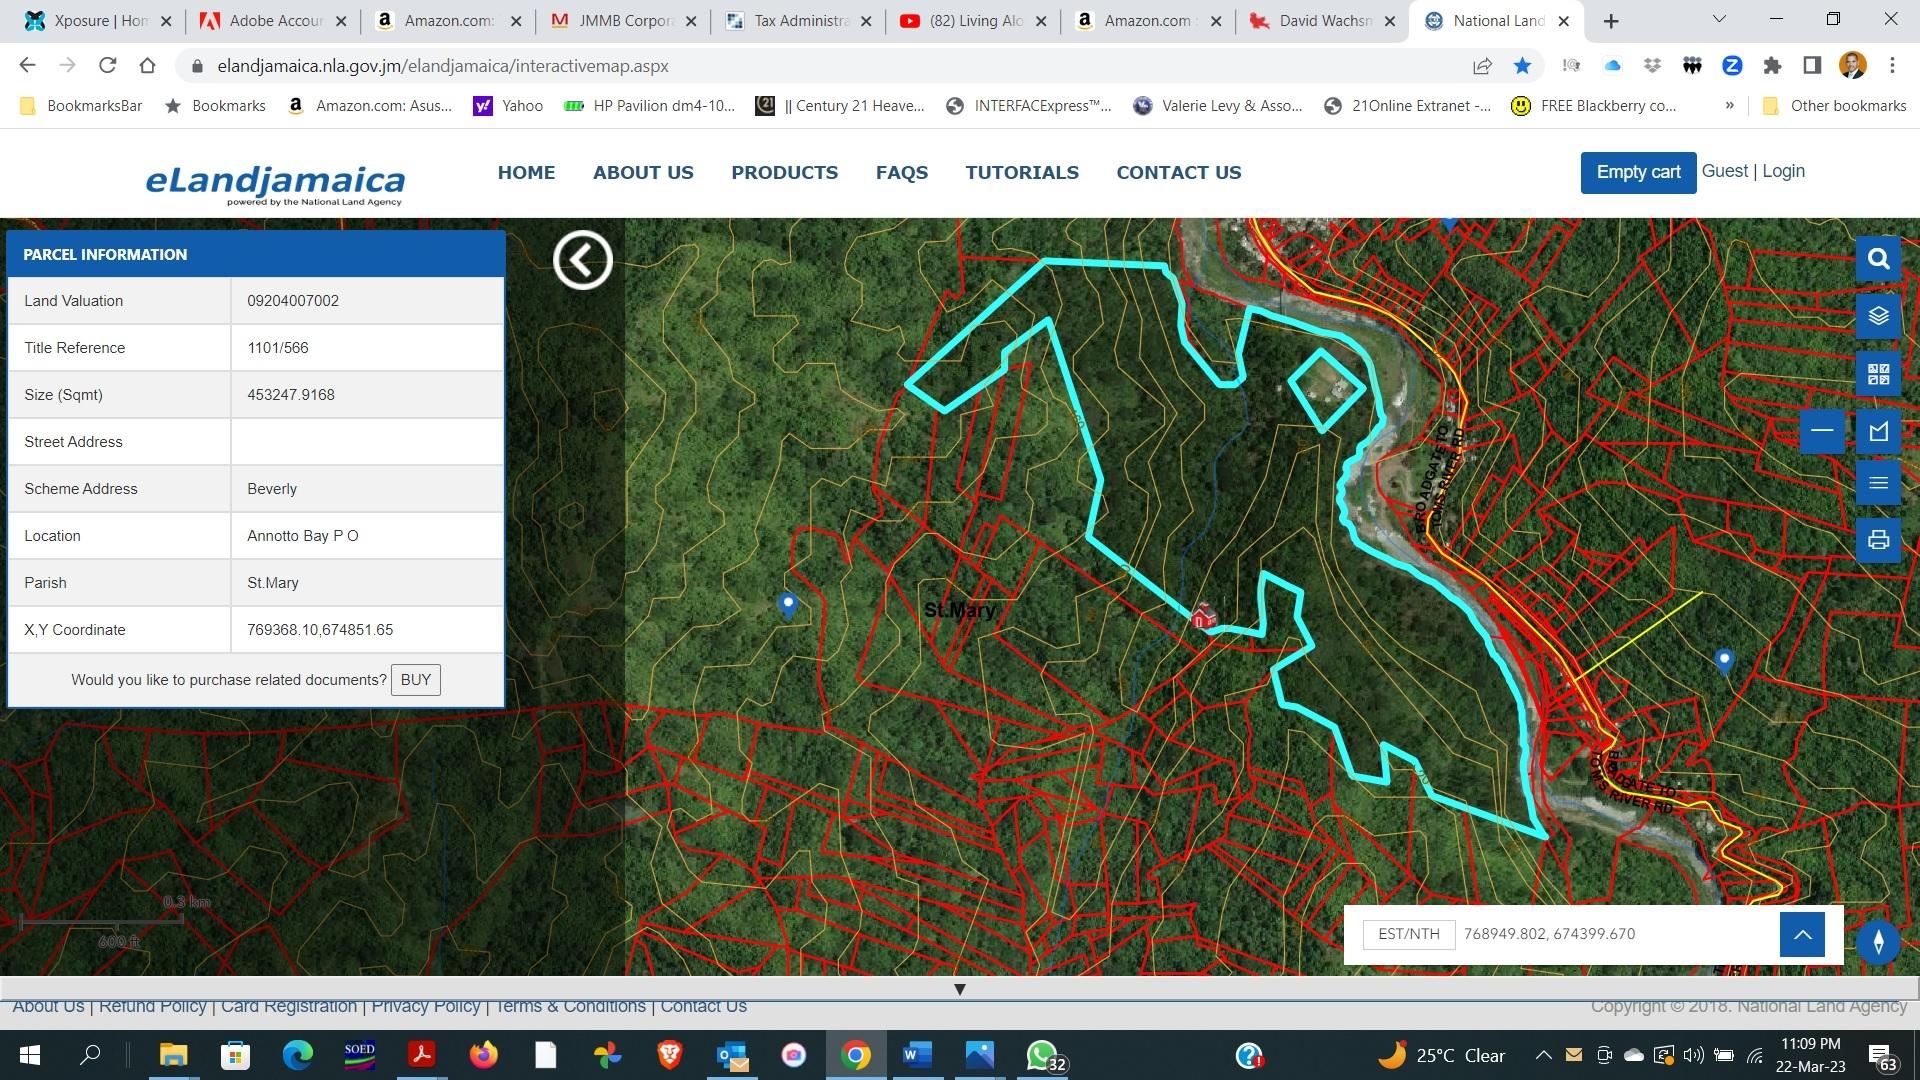Open the basemap gallery tool
This screenshot has height=1080, width=1920.
1878,374
